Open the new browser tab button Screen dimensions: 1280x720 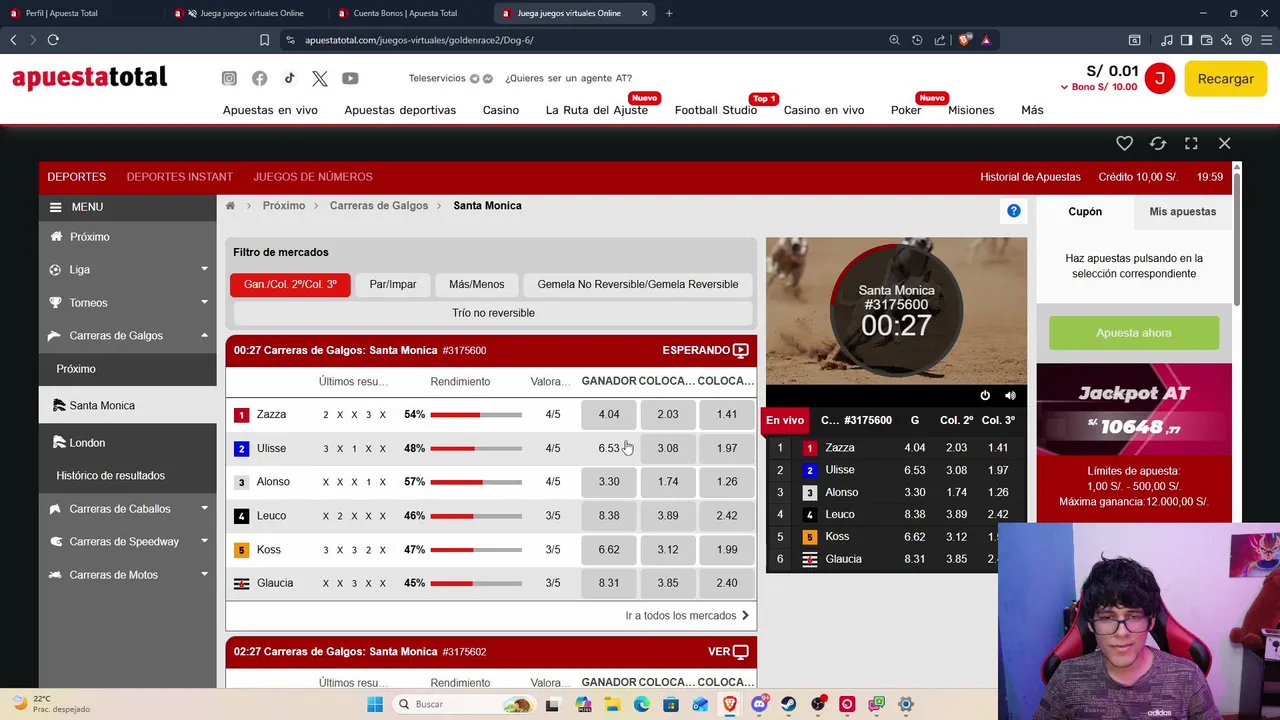[669, 13]
